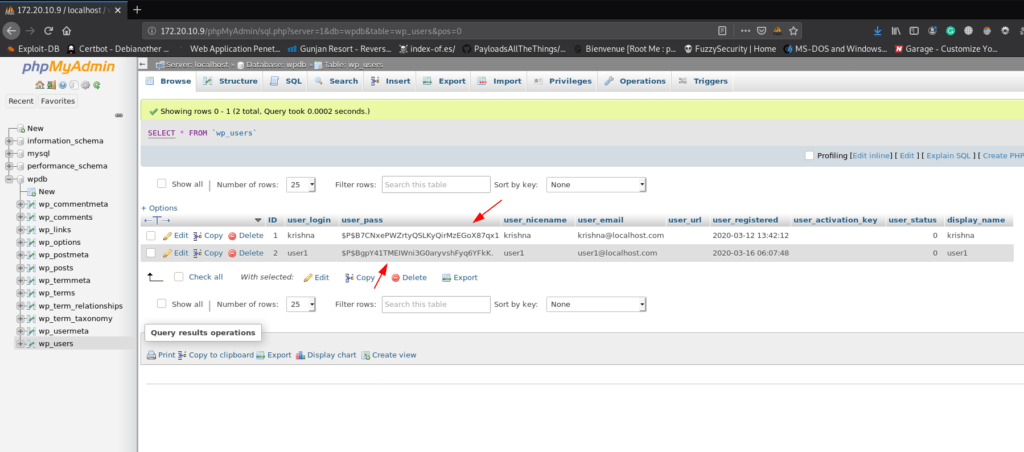1024x452 pixels.
Task: Click With selected Export link
Action: (x=460, y=278)
